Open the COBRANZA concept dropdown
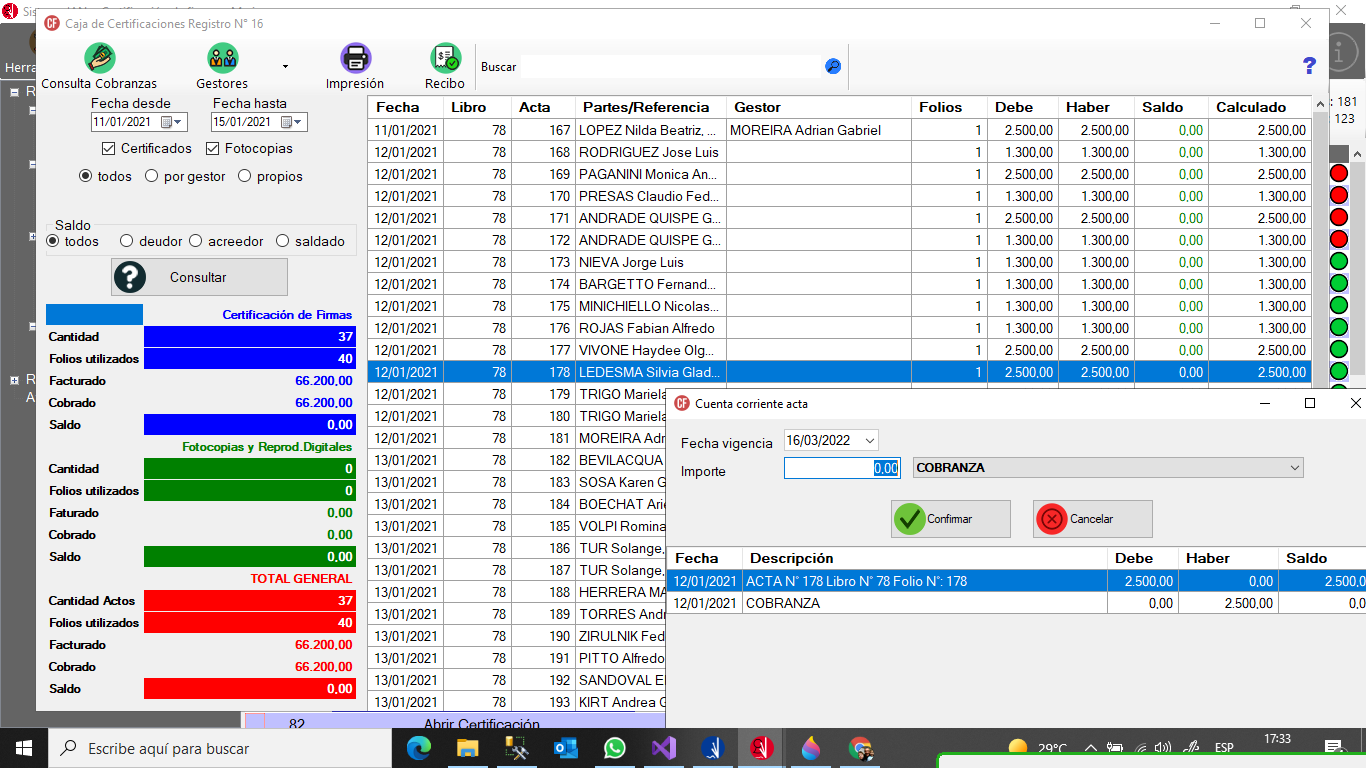Viewport: 1366px width, 768px height. (1295, 468)
